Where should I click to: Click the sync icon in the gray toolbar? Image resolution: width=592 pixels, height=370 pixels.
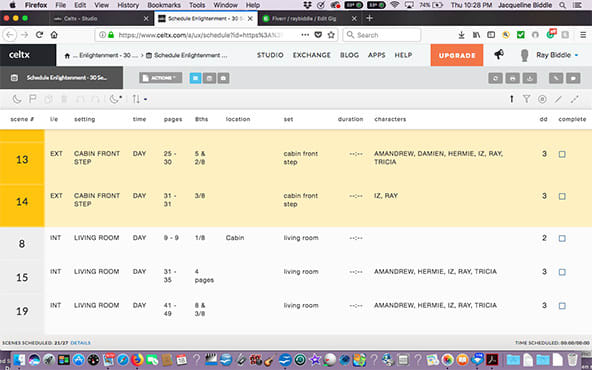(x=495, y=78)
